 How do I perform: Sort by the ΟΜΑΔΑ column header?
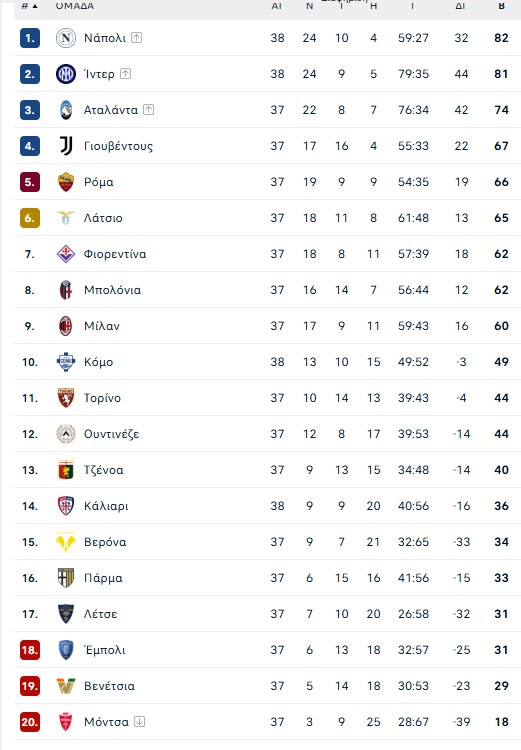coord(75,6)
